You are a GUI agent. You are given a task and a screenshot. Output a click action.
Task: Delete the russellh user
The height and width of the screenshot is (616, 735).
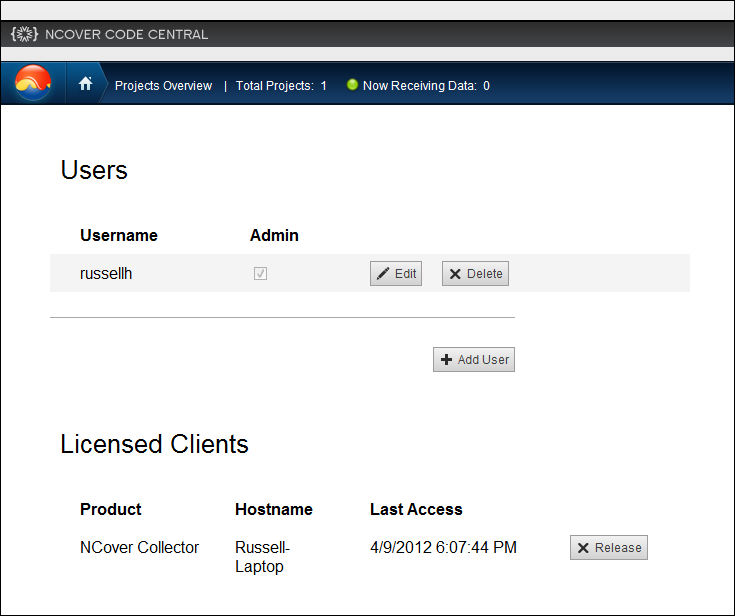tap(475, 274)
